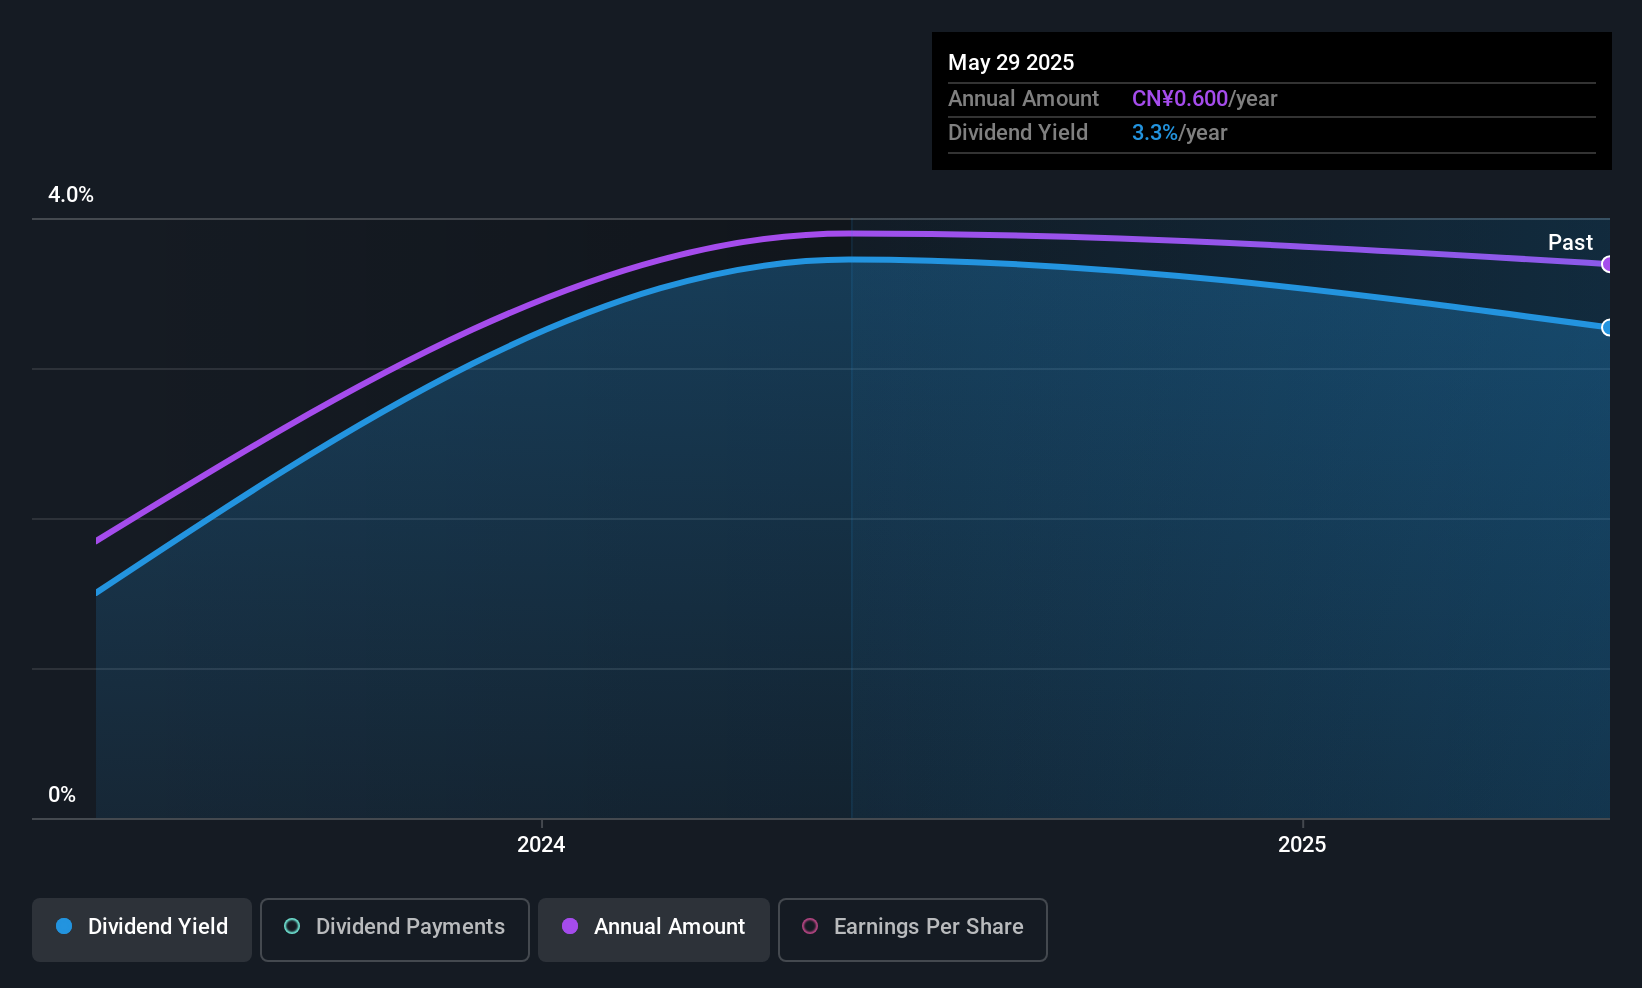Viewport: 1642px width, 988px height.
Task: Click the blue Dividend Yield legend dot
Action: tap(64, 926)
